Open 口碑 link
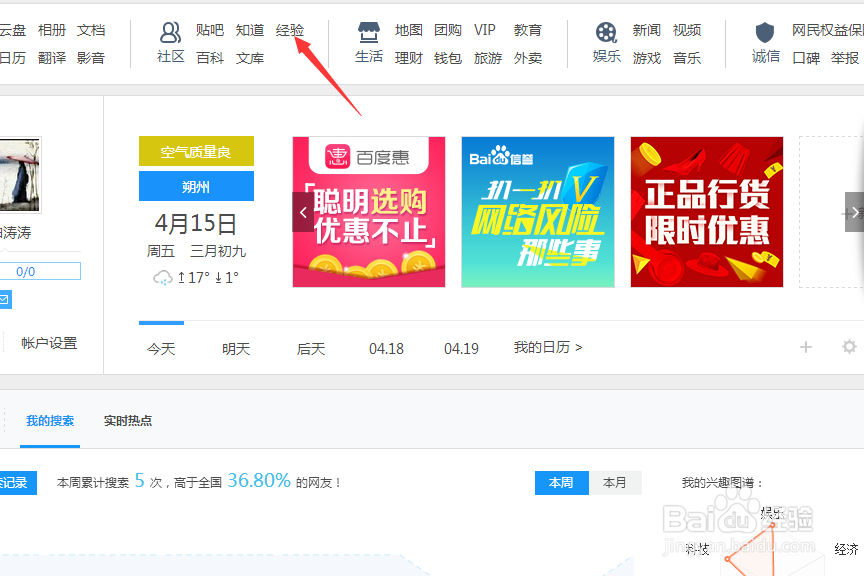Screen dimensions: 864x576 point(806,58)
